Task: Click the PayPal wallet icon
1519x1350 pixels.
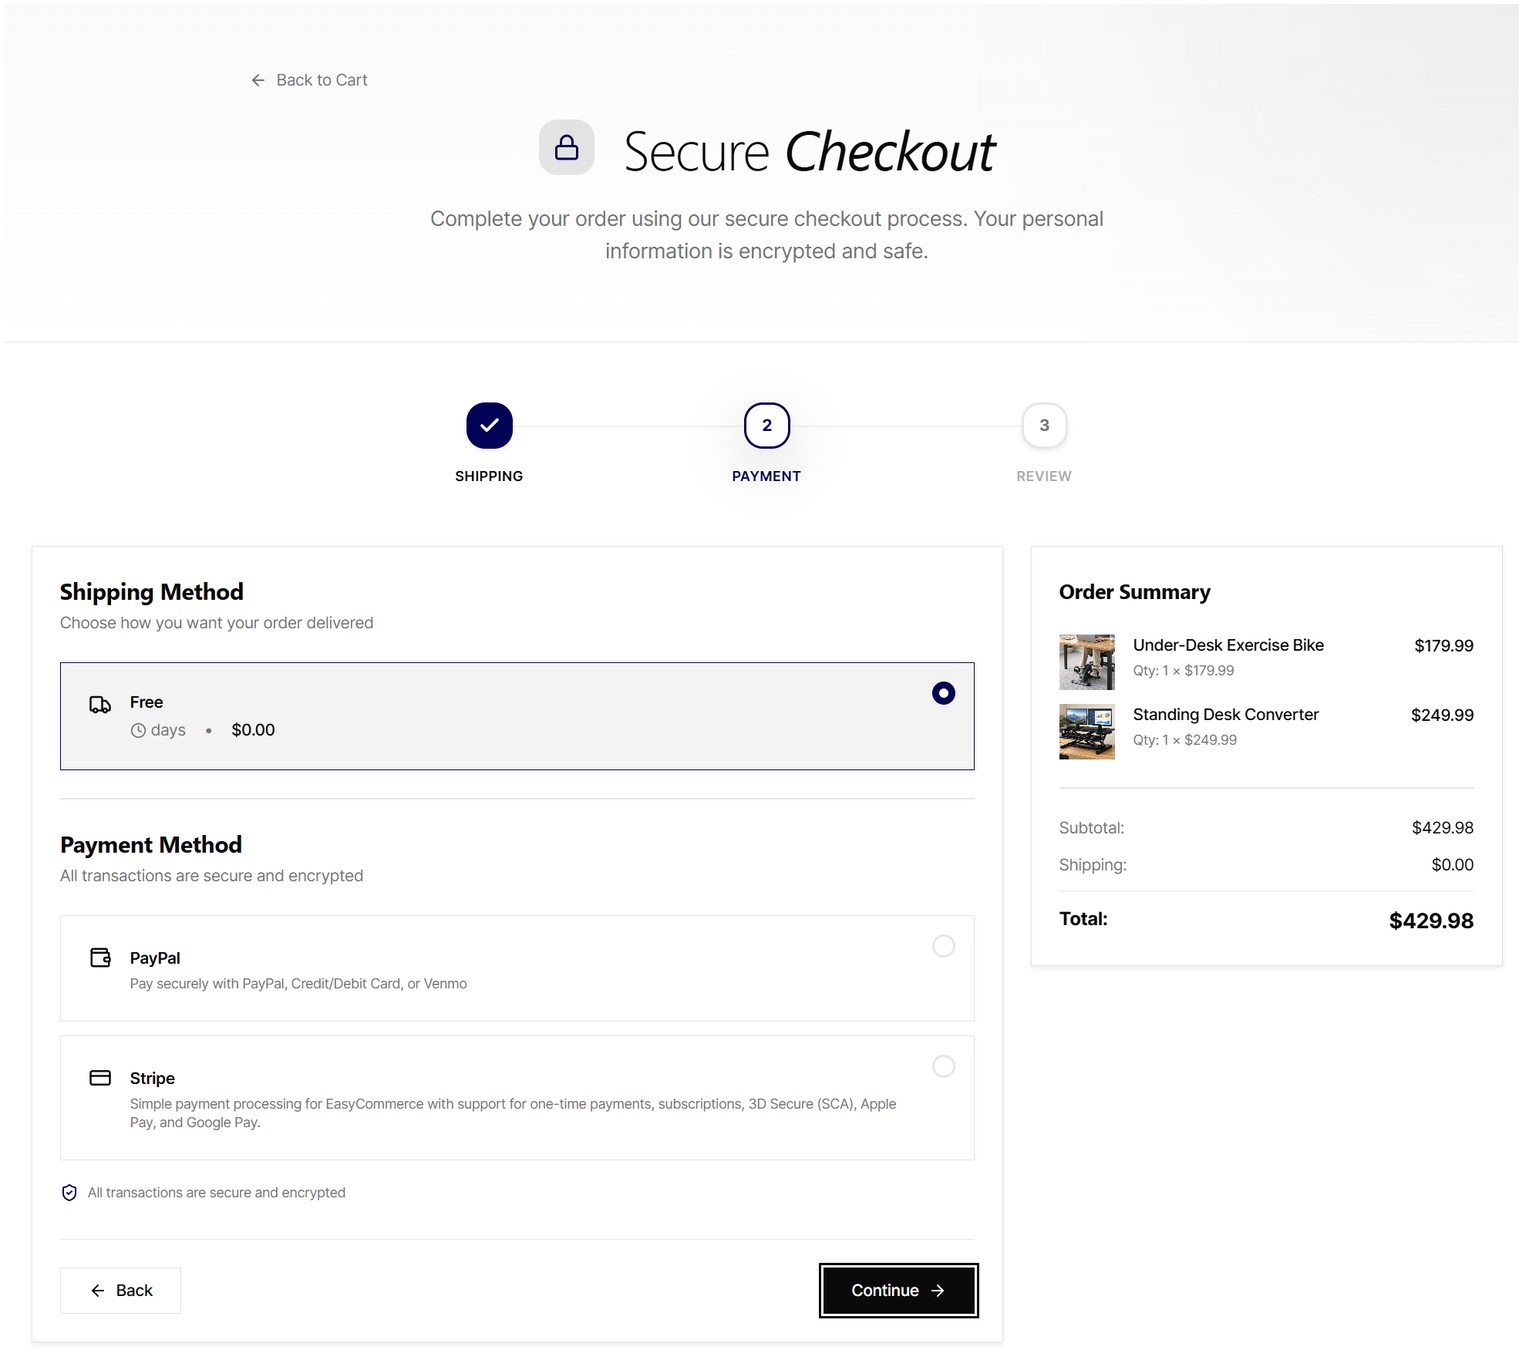Action: pyautogui.click(x=100, y=958)
